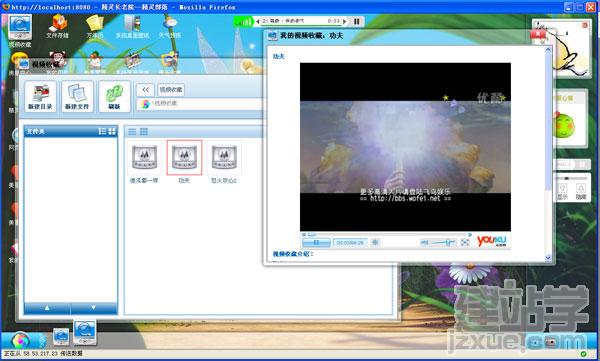Click up arrow at folder panel bottom
The image size is (600, 361).
click(x=47, y=307)
